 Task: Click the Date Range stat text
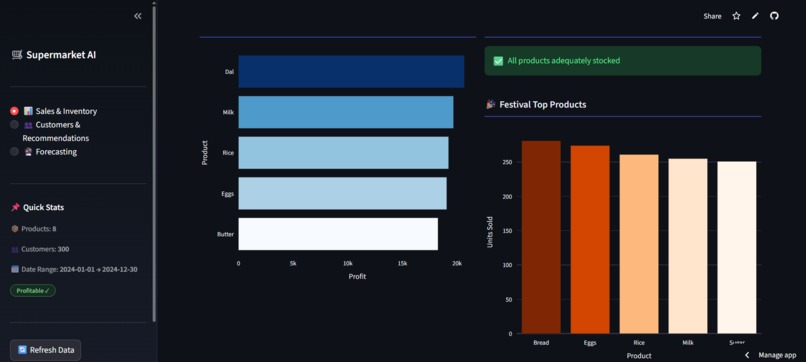tap(79, 269)
